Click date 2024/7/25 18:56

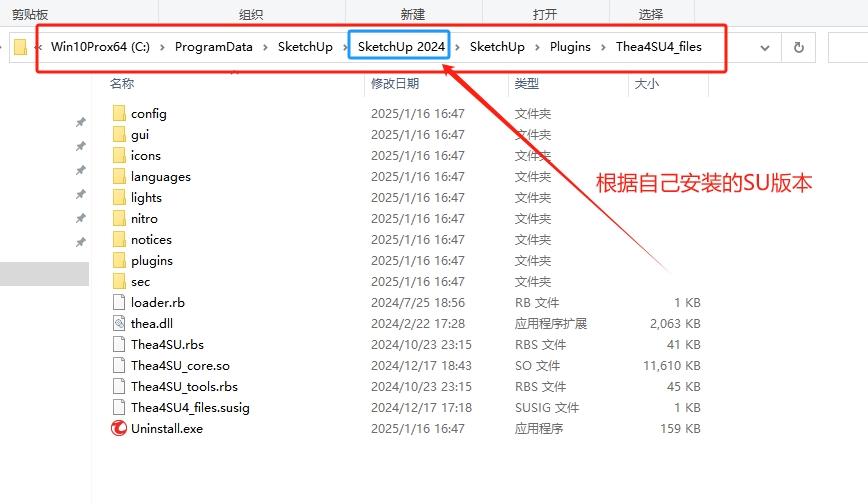point(418,303)
